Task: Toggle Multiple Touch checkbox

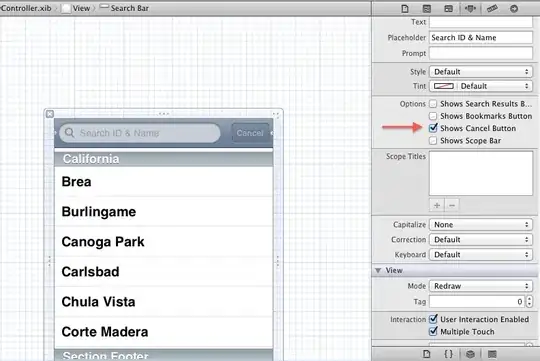Action: pyautogui.click(x=433, y=331)
